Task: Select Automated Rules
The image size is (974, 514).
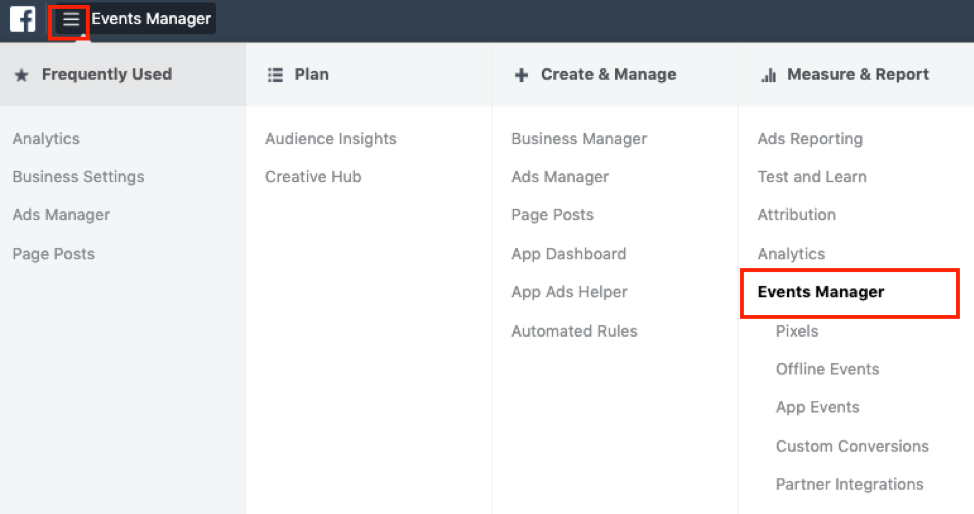Action: [x=574, y=331]
